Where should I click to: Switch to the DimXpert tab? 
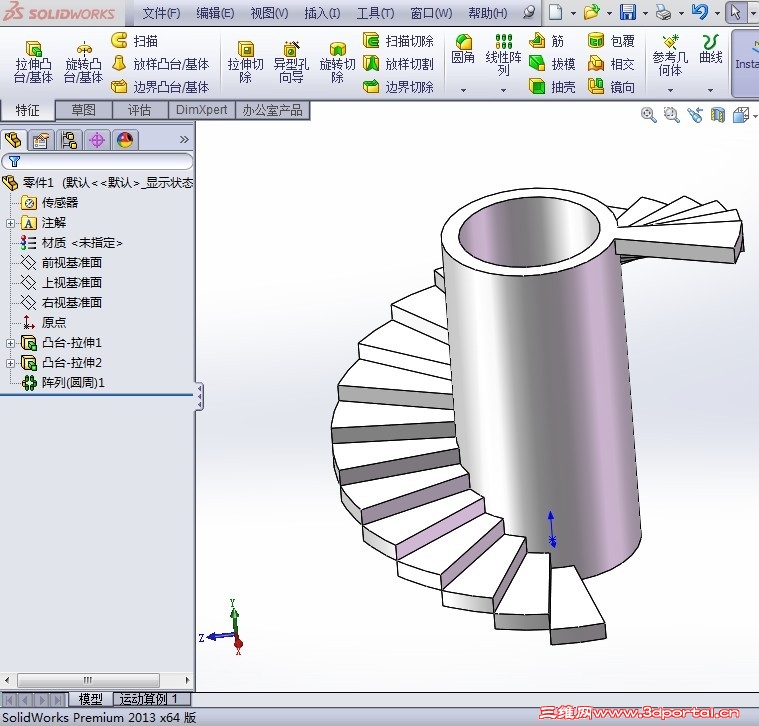point(202,110)
